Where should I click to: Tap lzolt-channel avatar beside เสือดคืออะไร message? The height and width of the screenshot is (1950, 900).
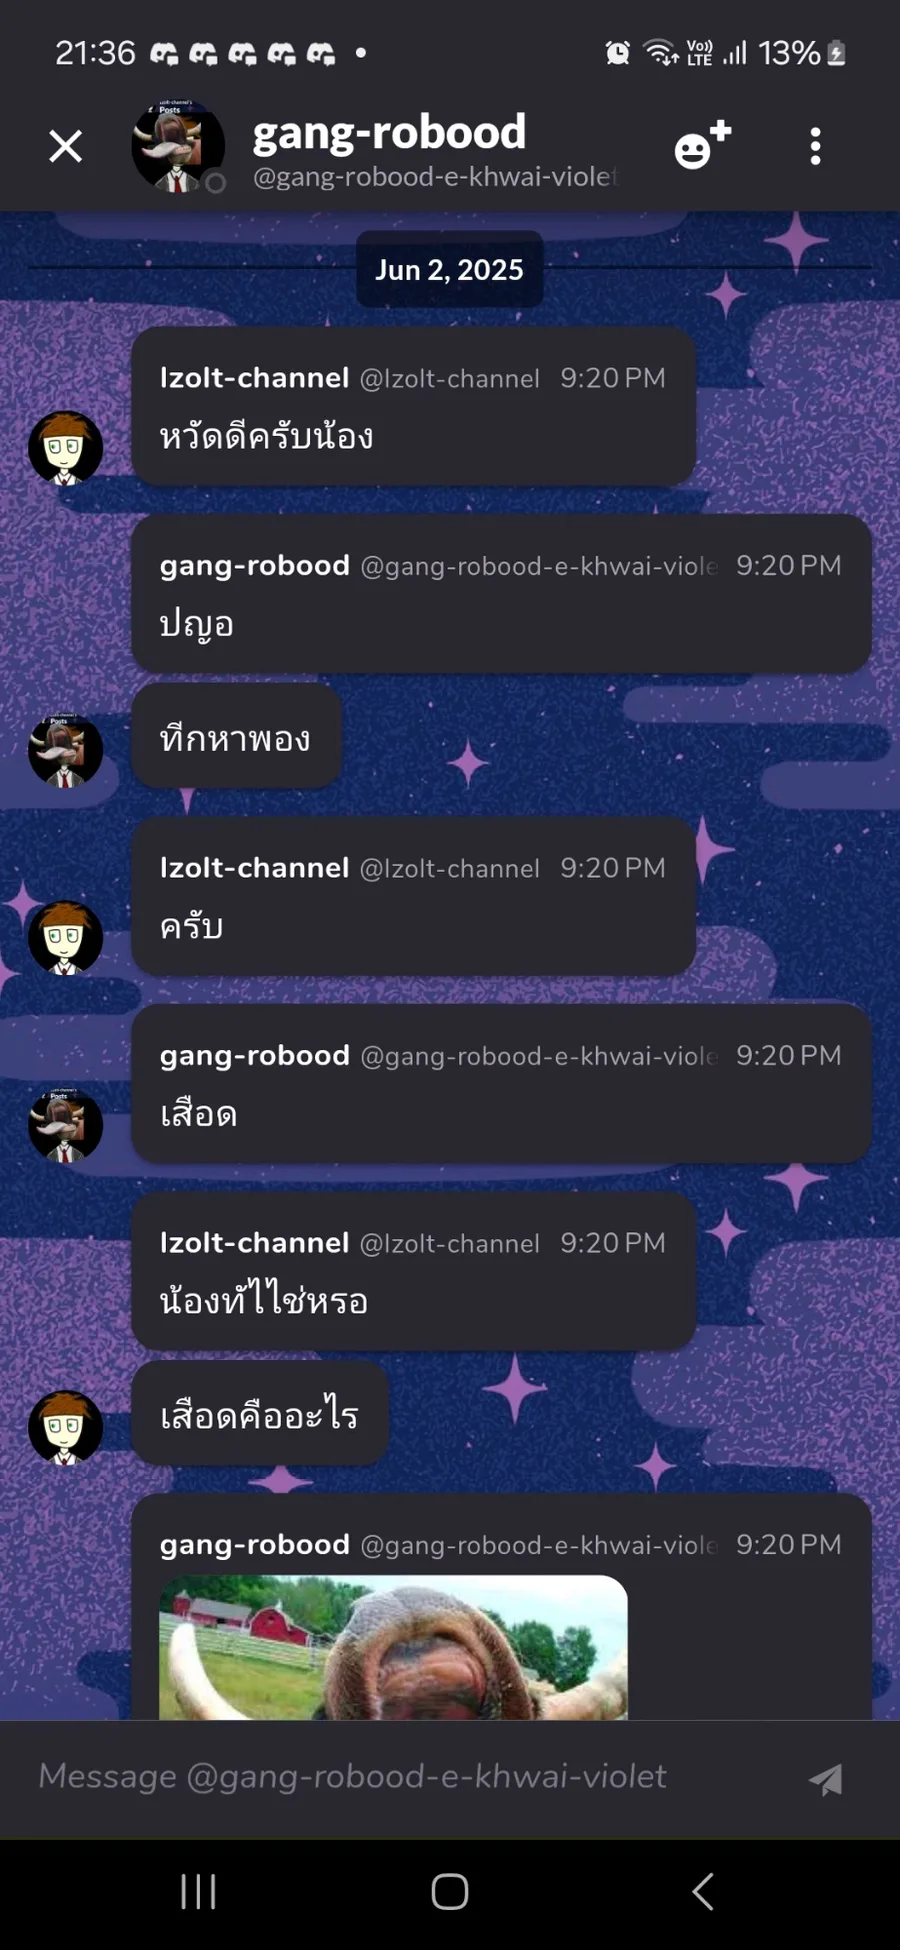tap(65, 1427)
